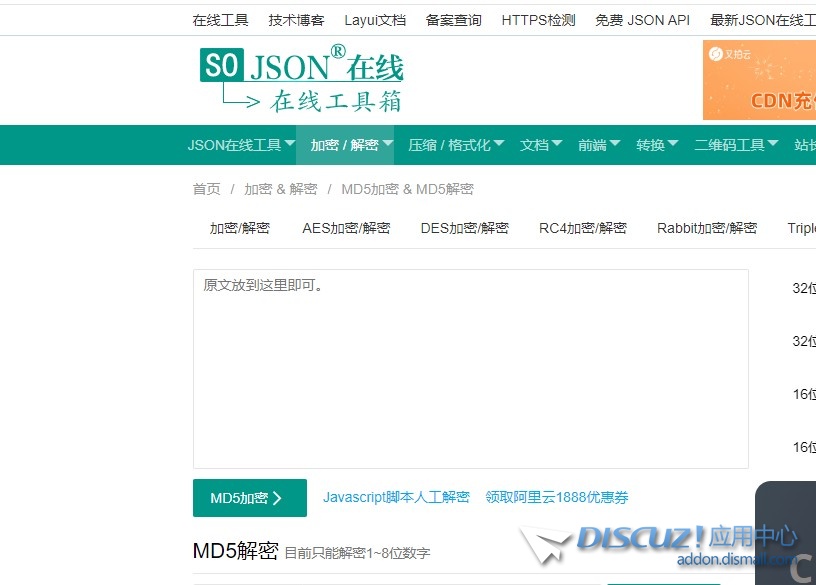Switch to the DES加密/解密 tab

[464, 228]
